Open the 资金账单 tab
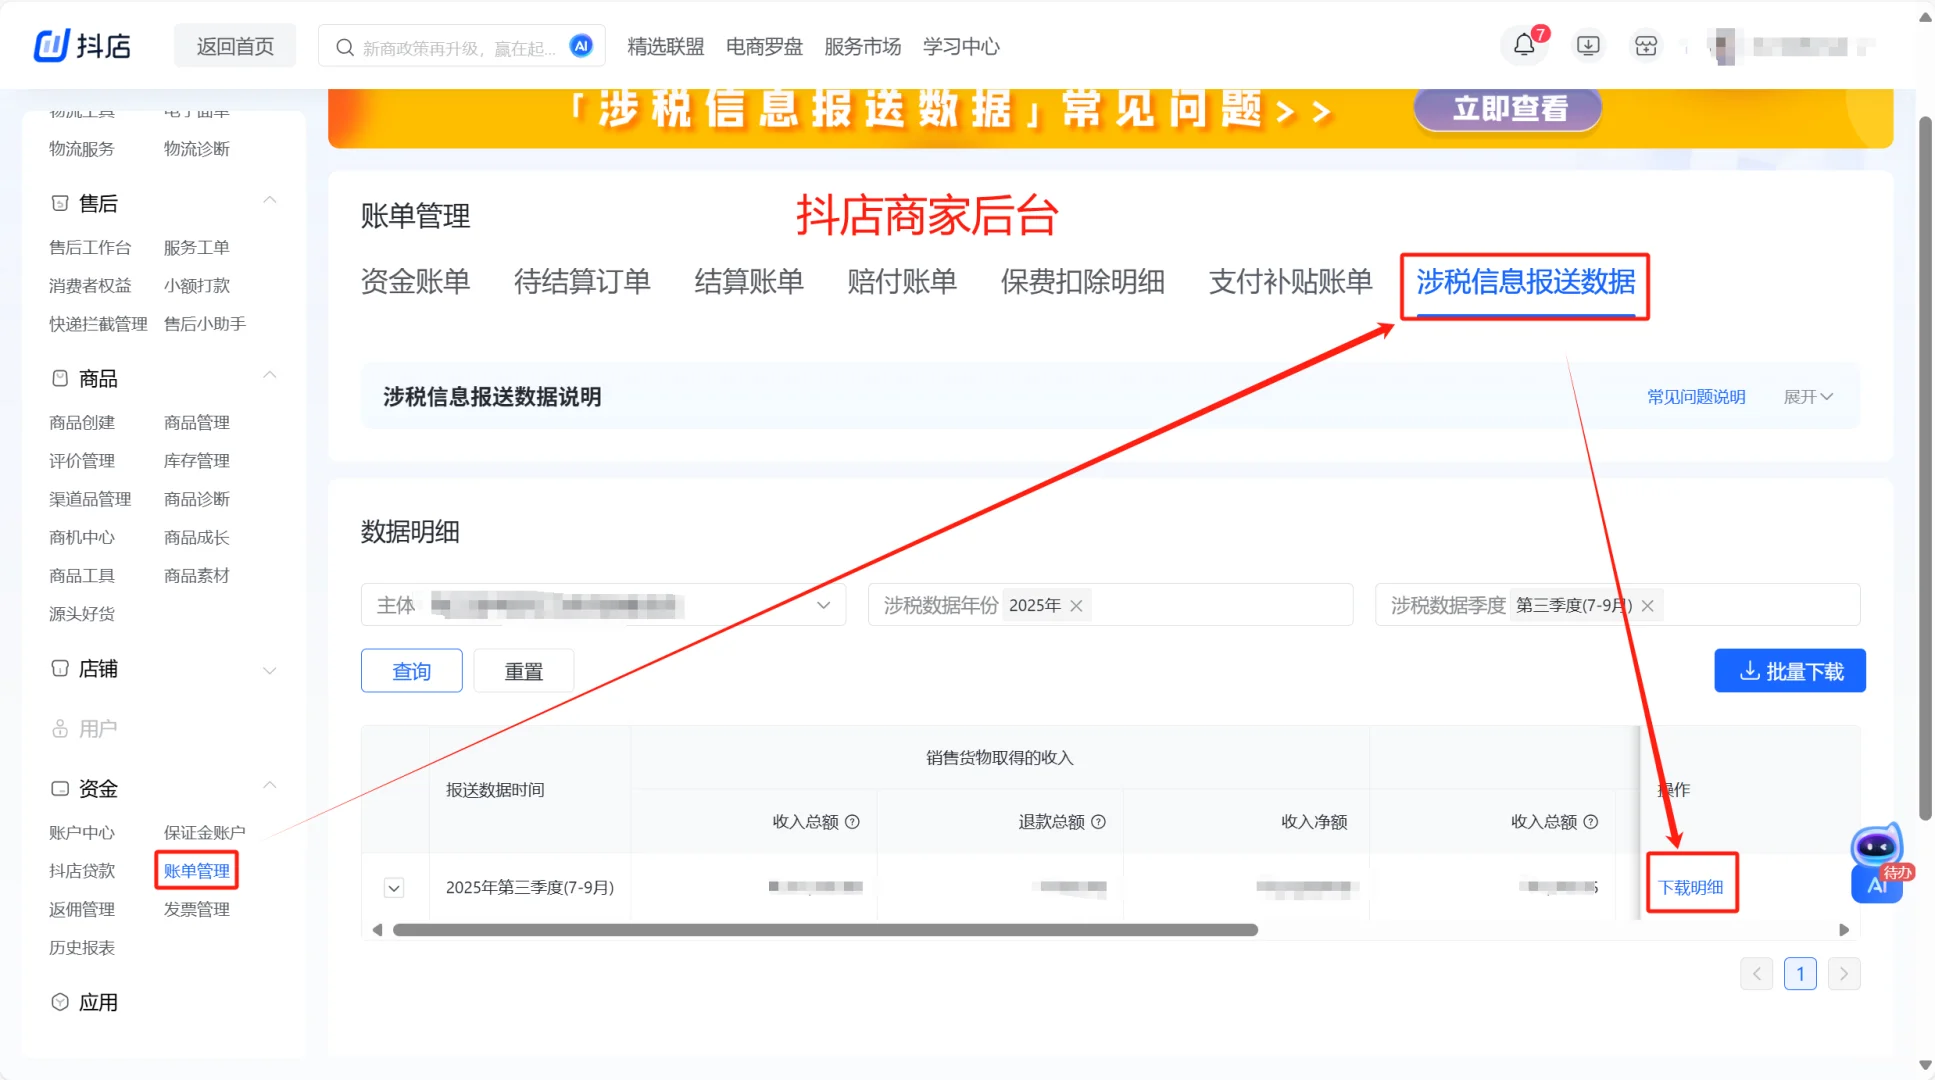The width and height of the screenshot is (1935, 1080). (x=415, y=282)
